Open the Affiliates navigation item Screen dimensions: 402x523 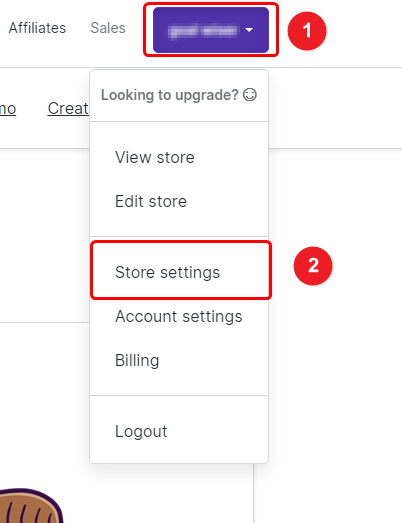37,28
